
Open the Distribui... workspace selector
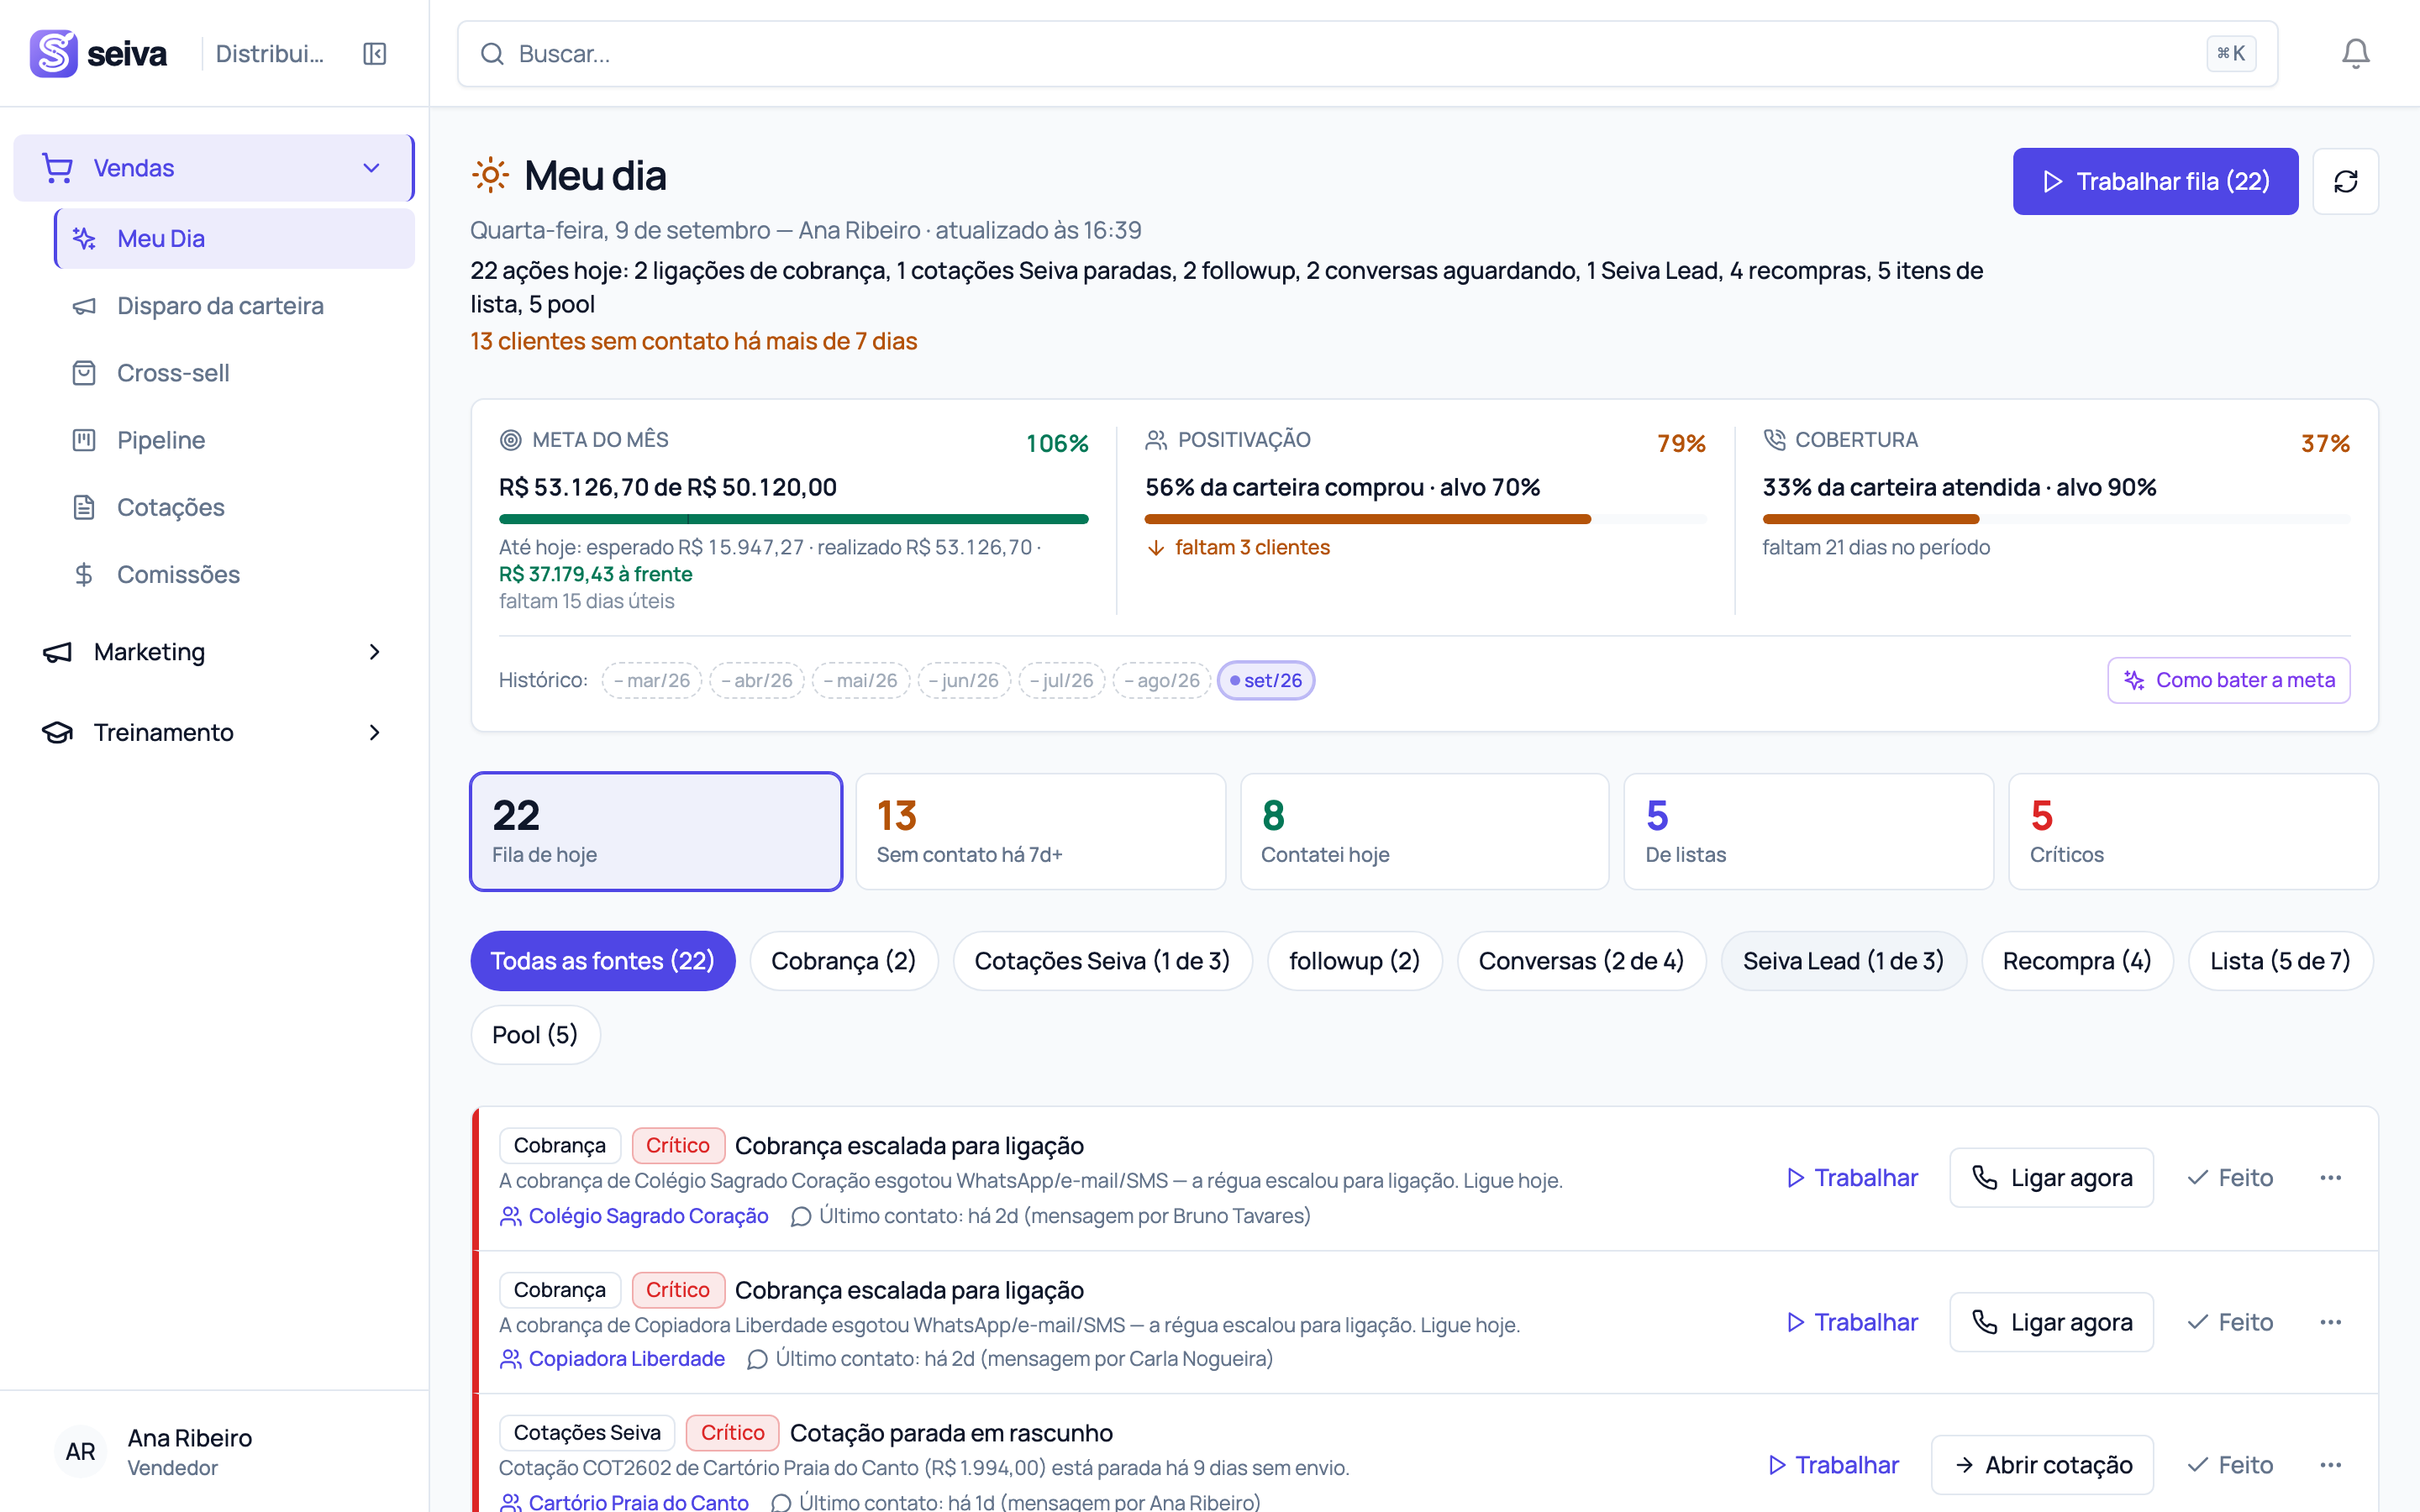click(269, 53)
